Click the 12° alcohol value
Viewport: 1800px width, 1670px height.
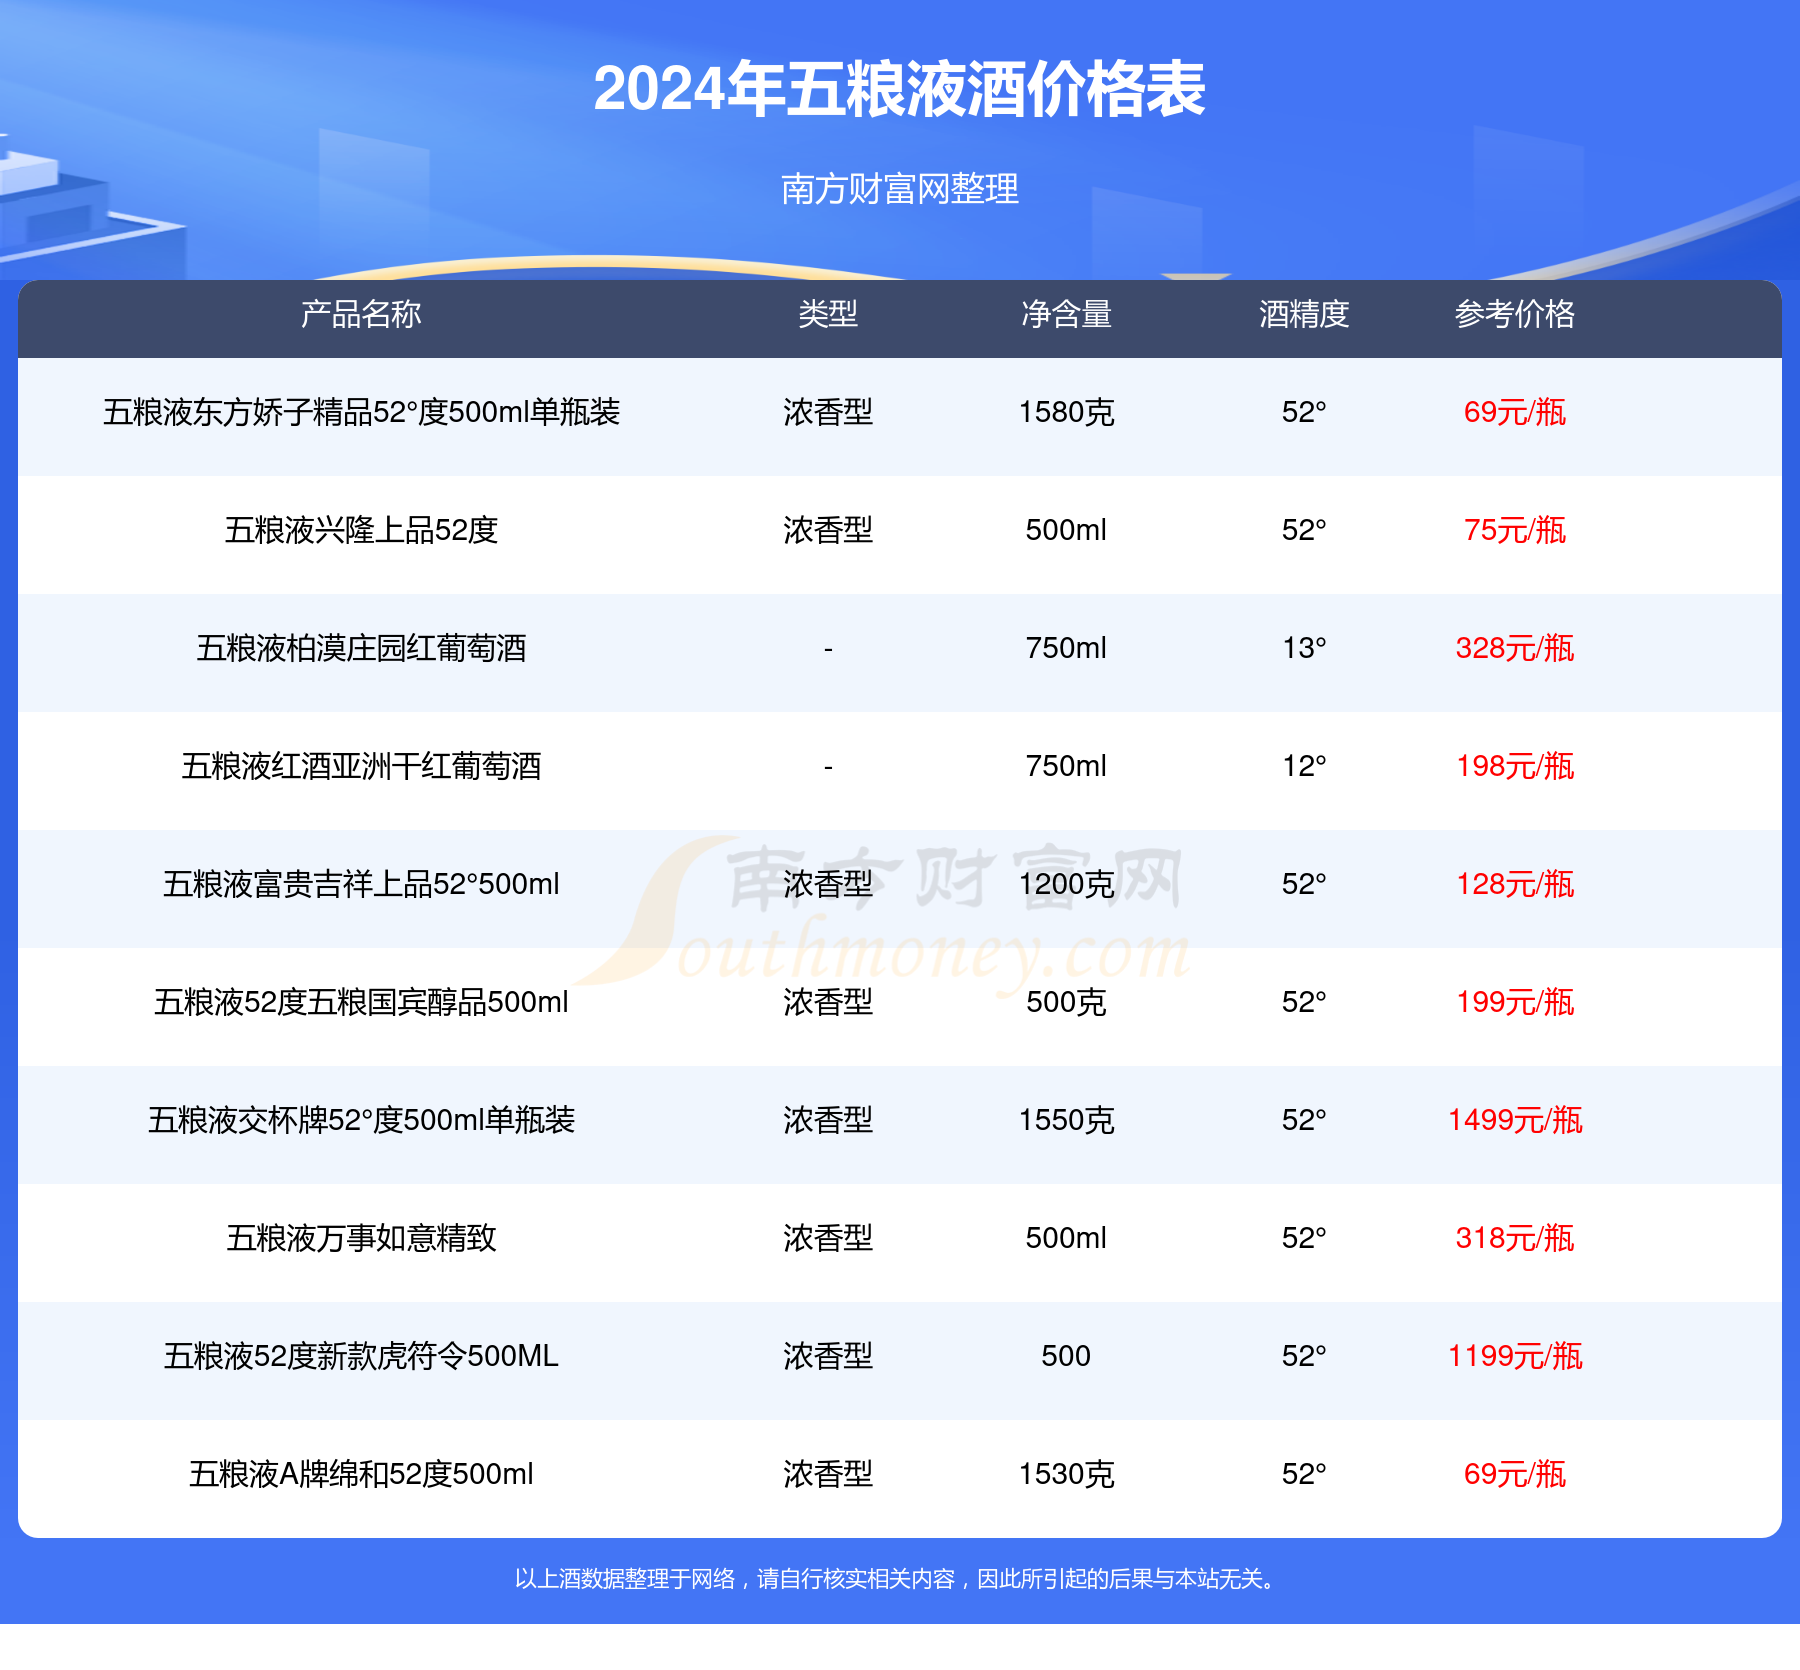click(1304, 766)
